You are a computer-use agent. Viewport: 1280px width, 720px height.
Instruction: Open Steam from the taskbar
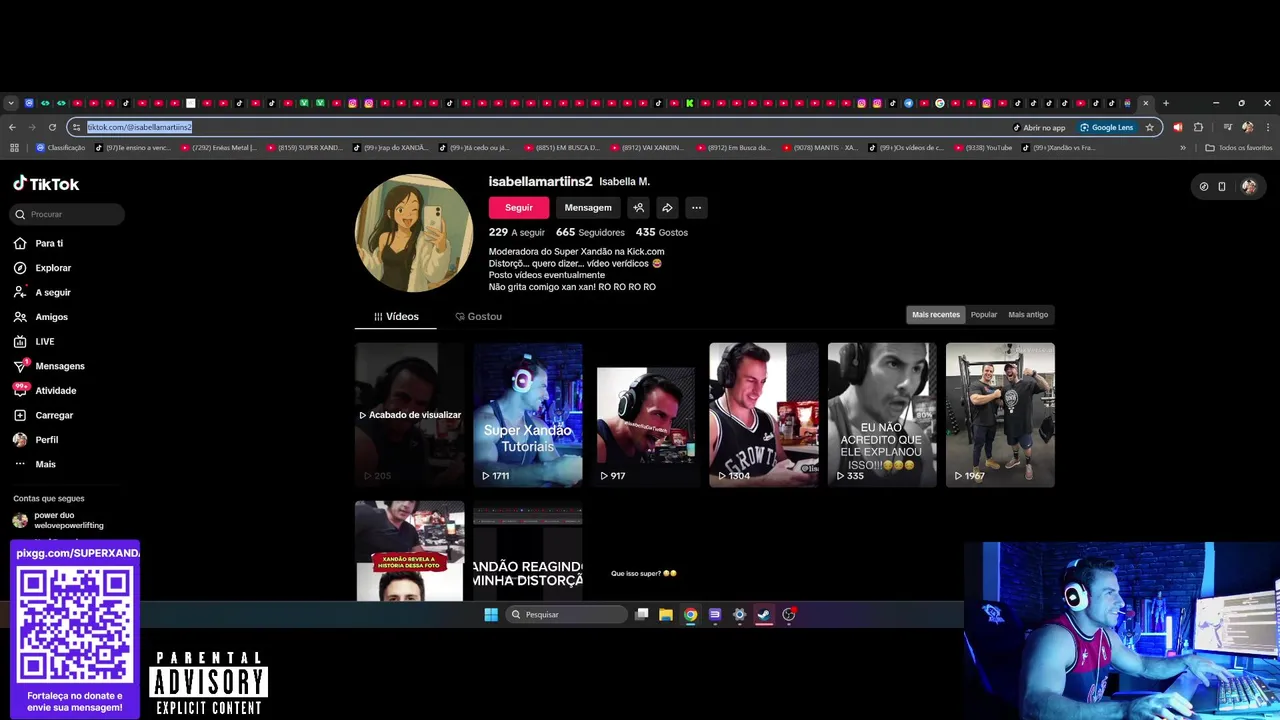(x=764, y=615)
